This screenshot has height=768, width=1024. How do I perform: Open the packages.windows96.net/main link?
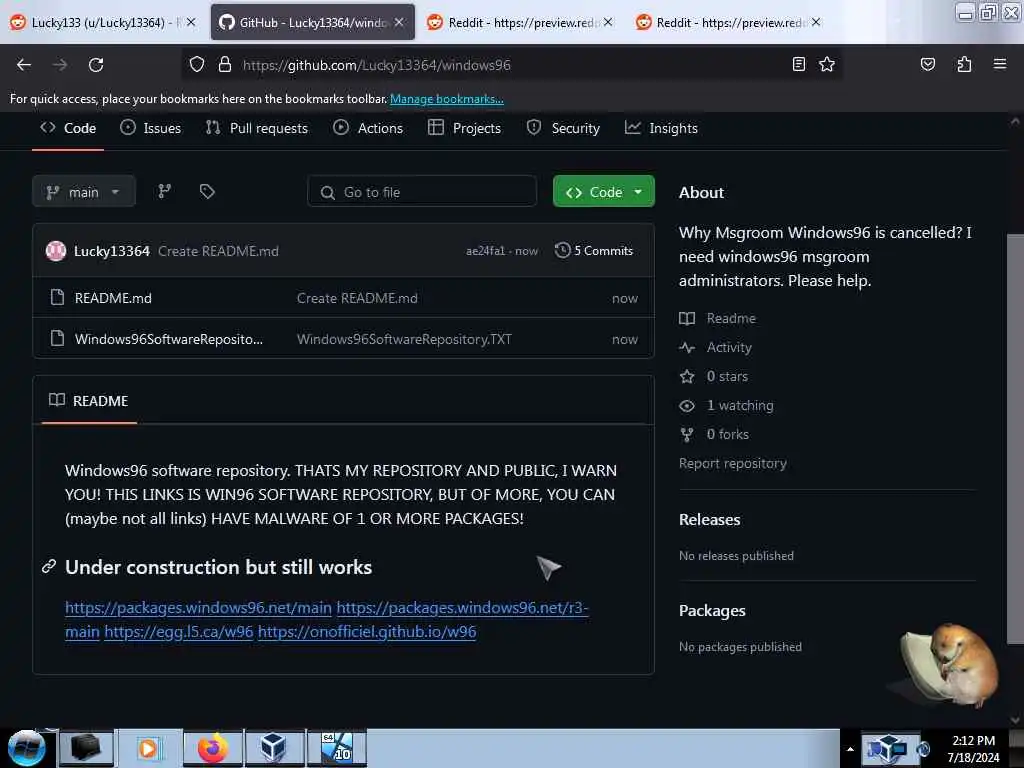click(x=199, y=607)
